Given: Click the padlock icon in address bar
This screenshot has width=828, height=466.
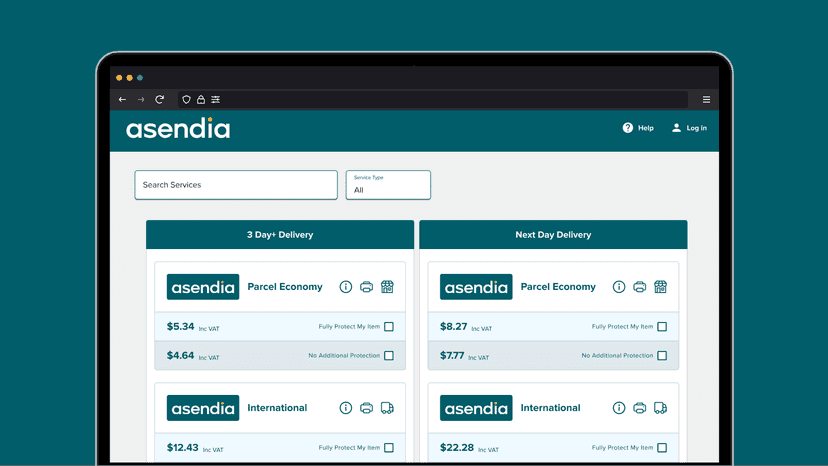Looking at the screenshot, I should click(201, 99).
